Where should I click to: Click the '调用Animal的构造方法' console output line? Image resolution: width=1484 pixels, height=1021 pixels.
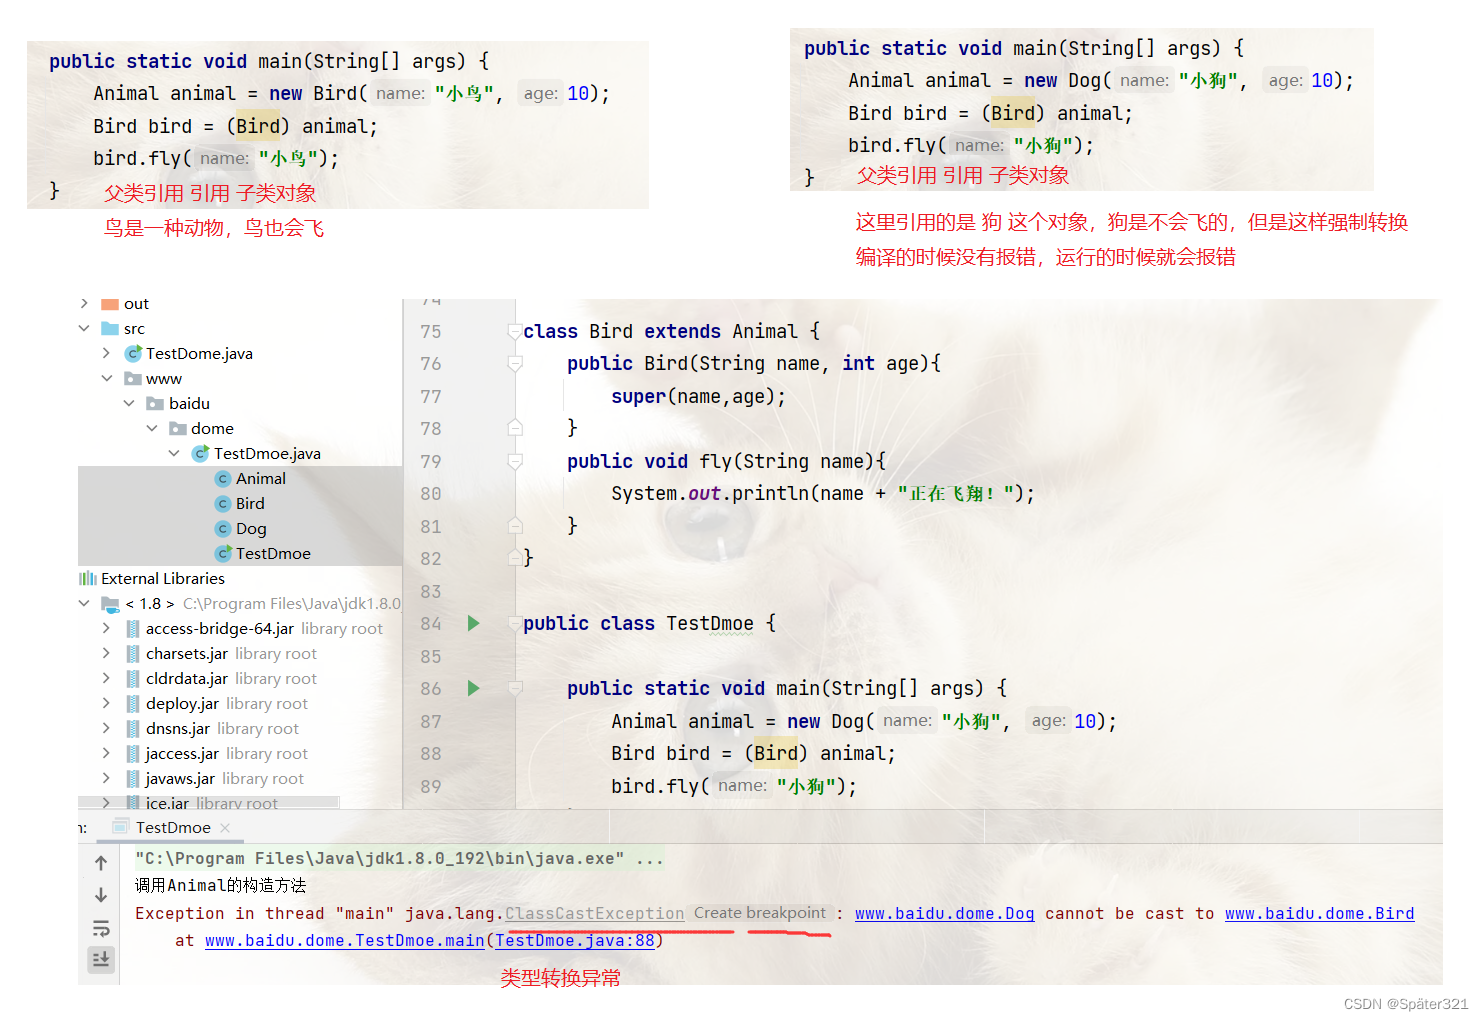221,886
